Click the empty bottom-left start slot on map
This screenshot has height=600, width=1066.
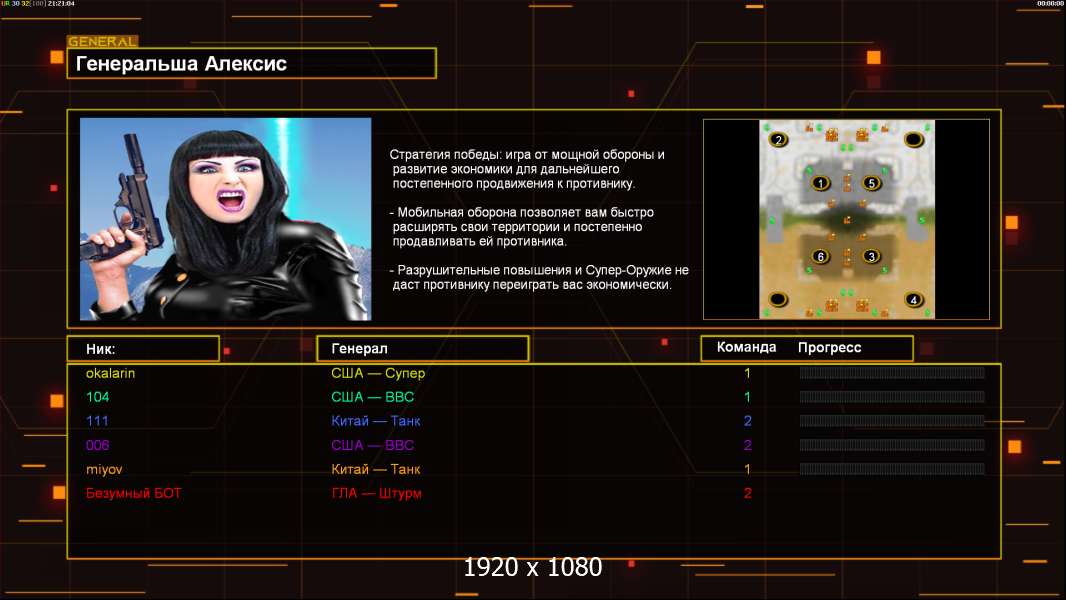point(779,299)
